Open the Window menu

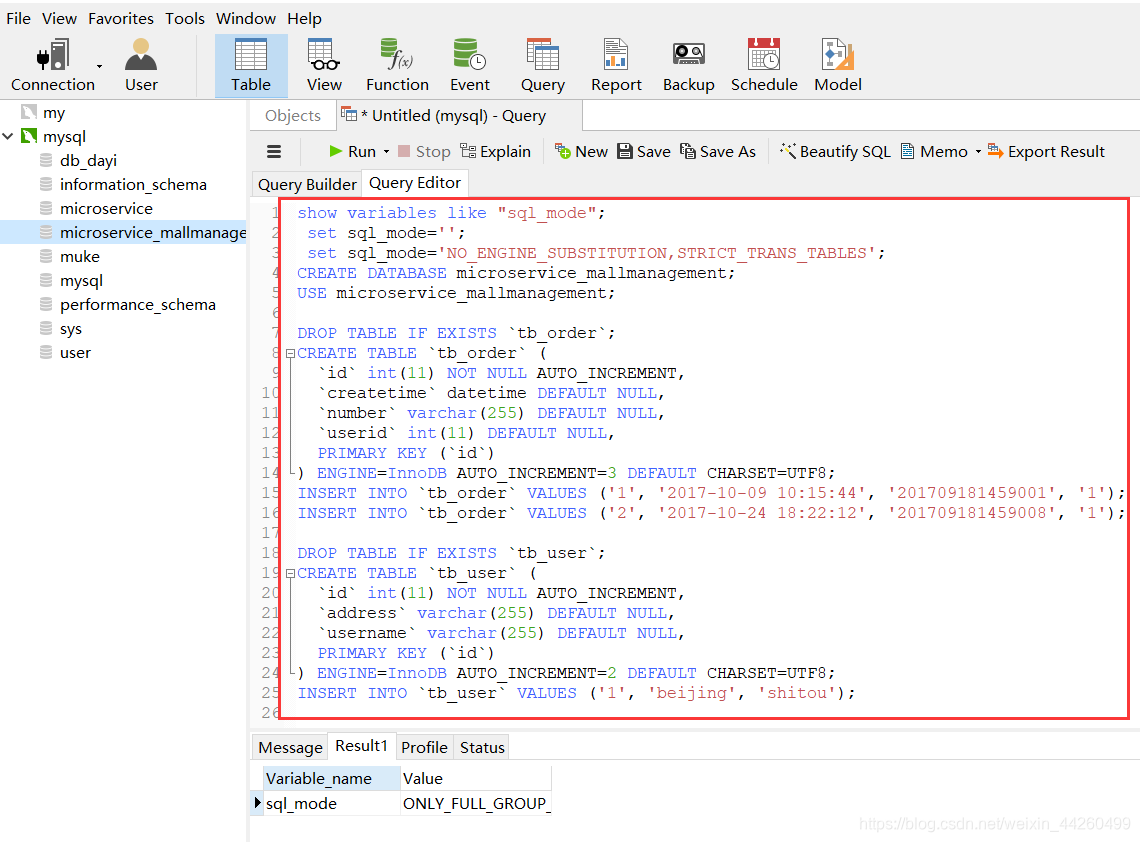tap(246, 18)
